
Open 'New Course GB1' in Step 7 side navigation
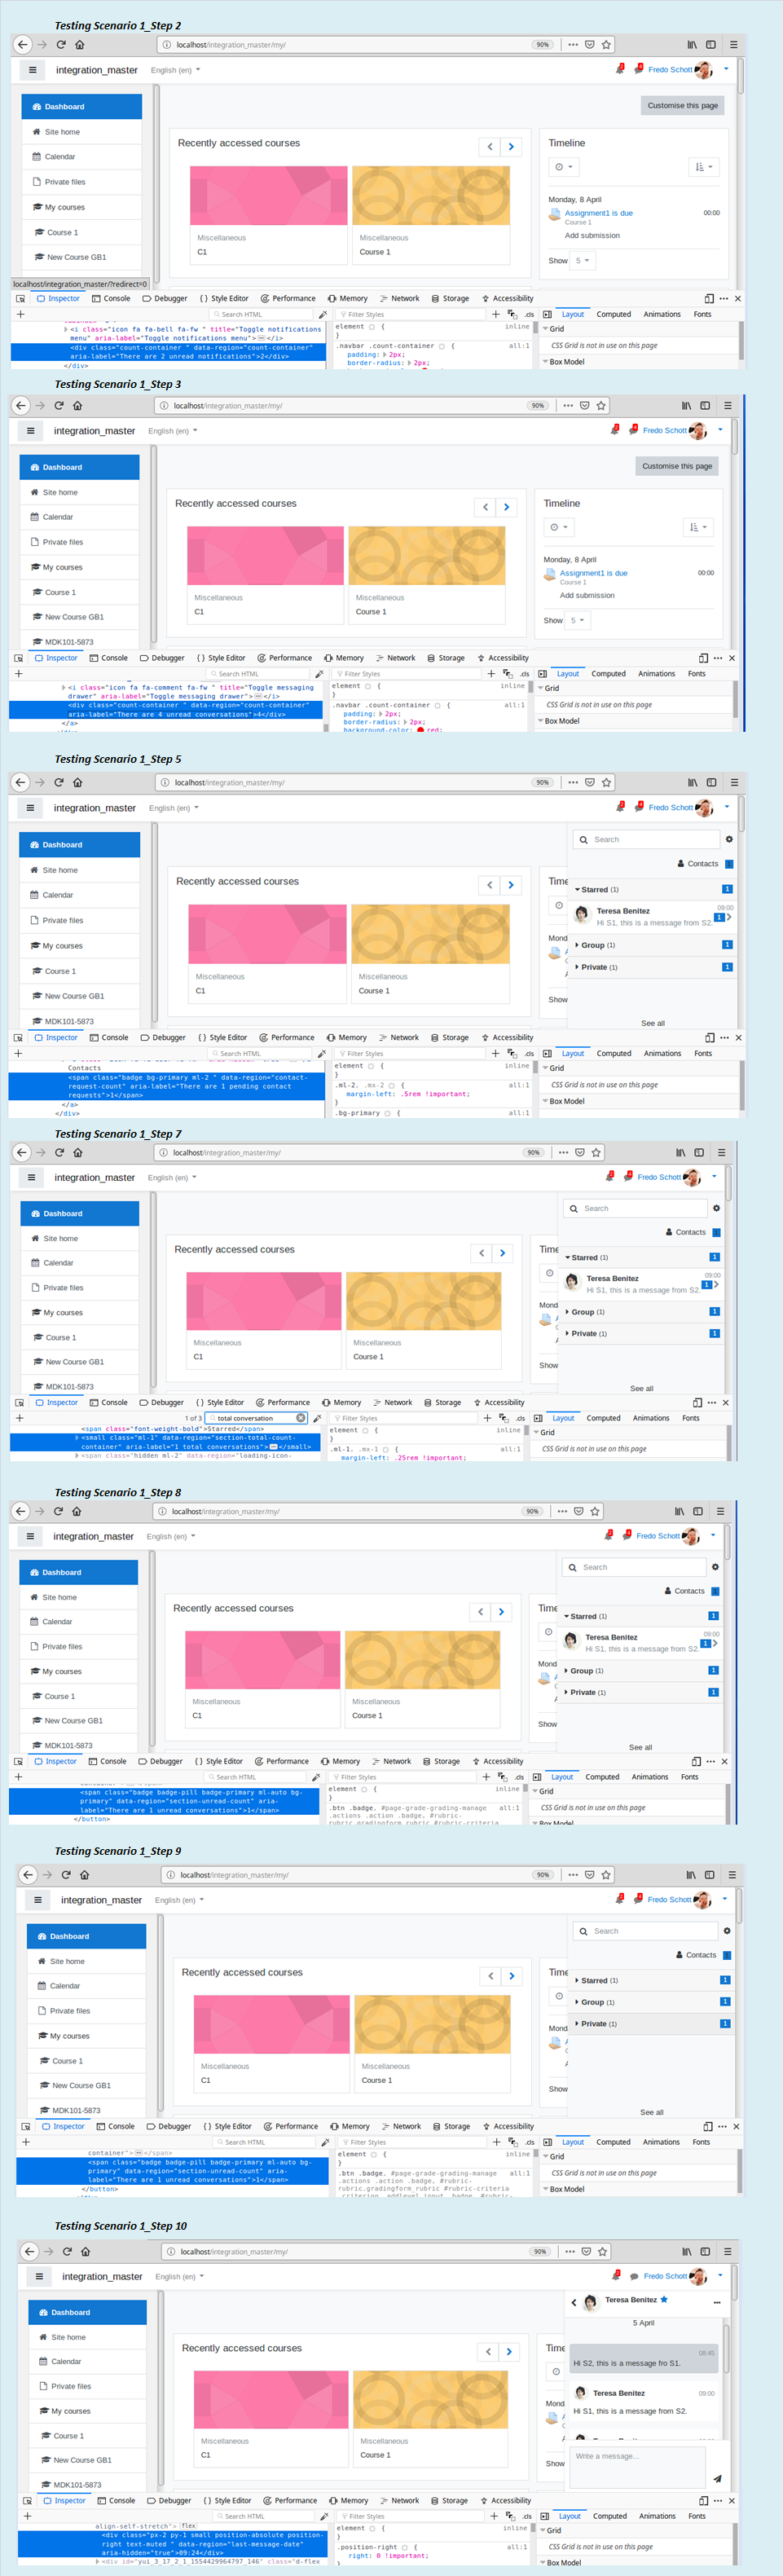pyautogui.click(x=79, y=1361)
